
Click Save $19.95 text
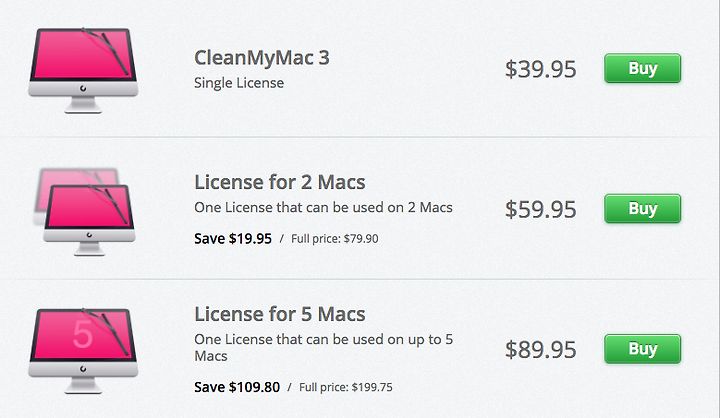pyautogui.click(x=233, y=239)
